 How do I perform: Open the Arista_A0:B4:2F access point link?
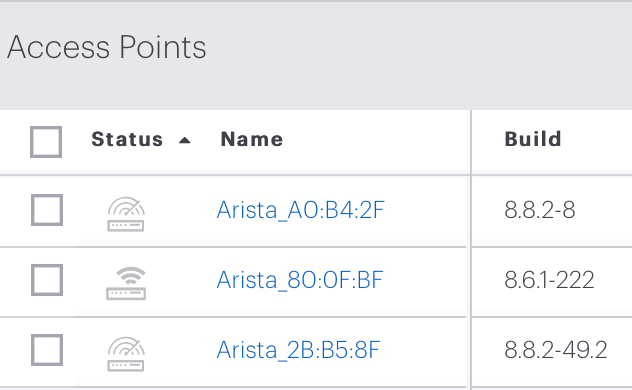(300, 210)
